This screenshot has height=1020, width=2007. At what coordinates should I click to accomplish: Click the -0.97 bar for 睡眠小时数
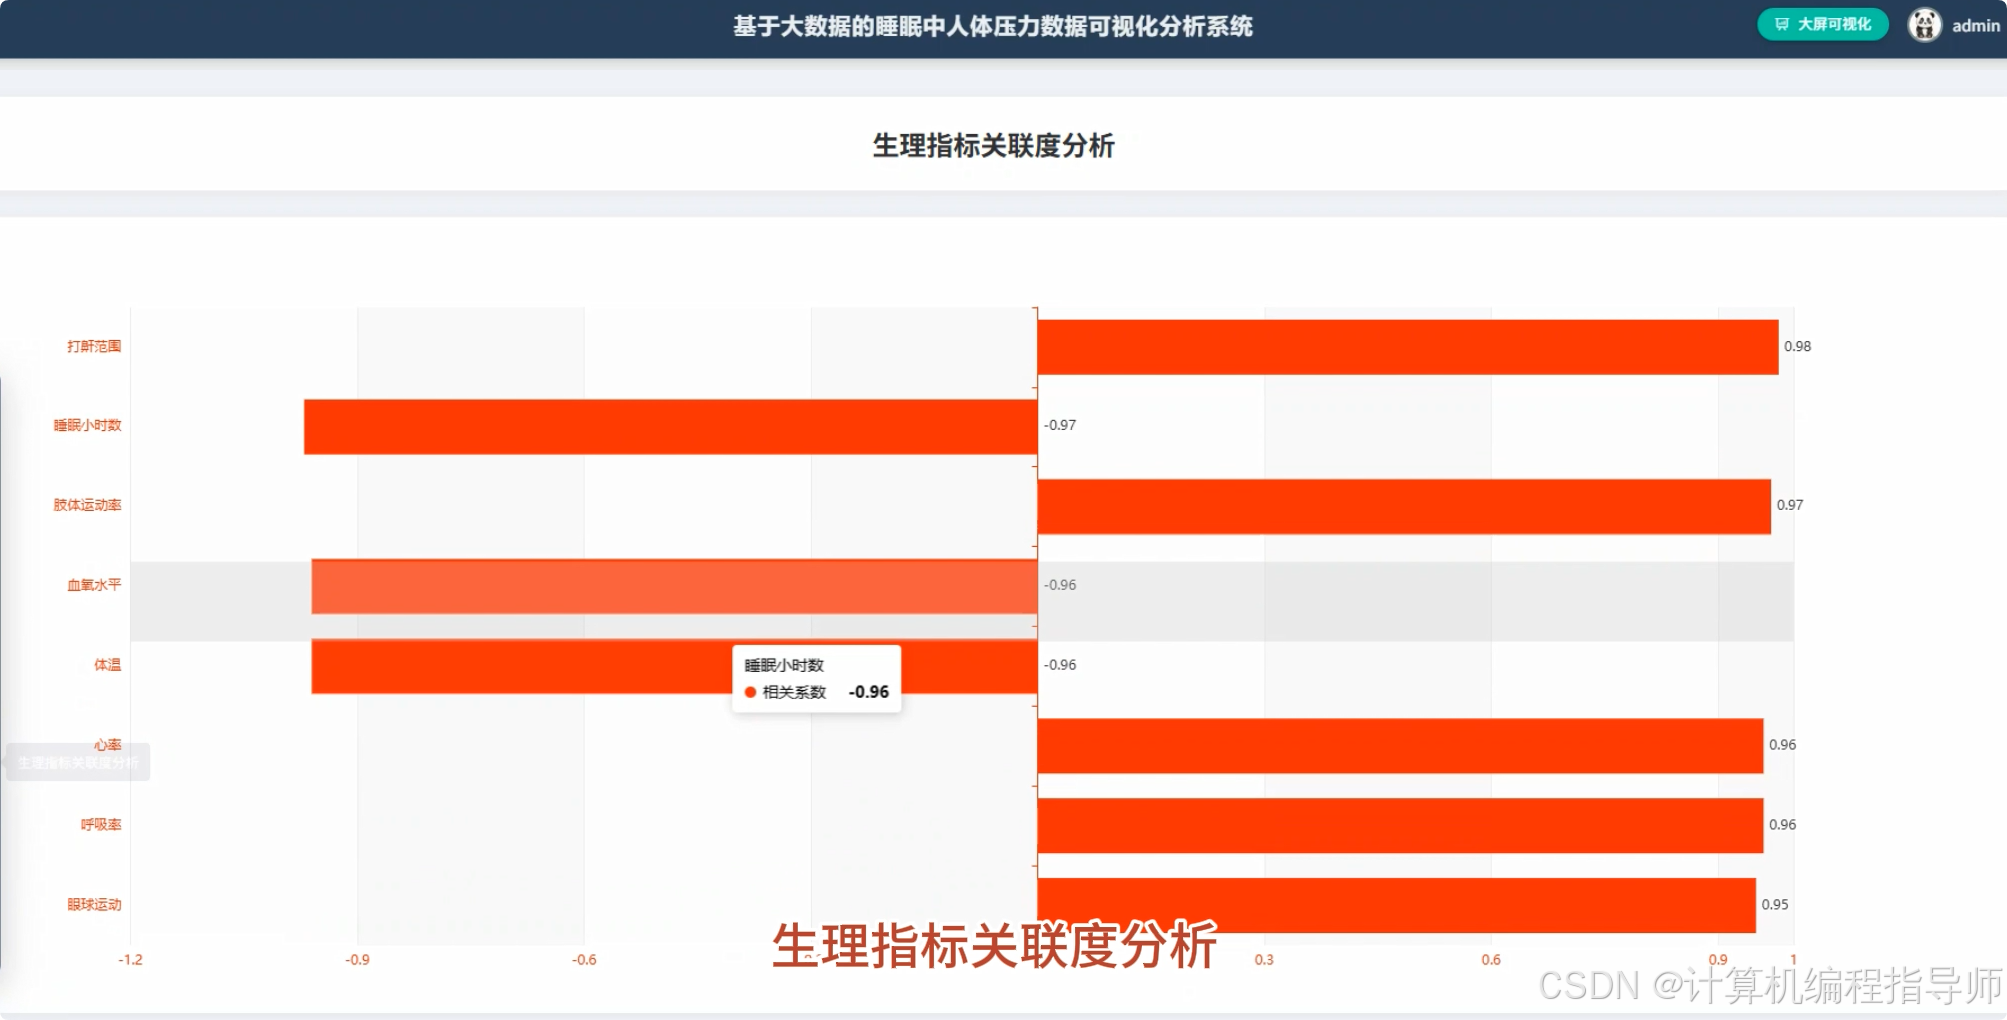click(x=670, y=424)
